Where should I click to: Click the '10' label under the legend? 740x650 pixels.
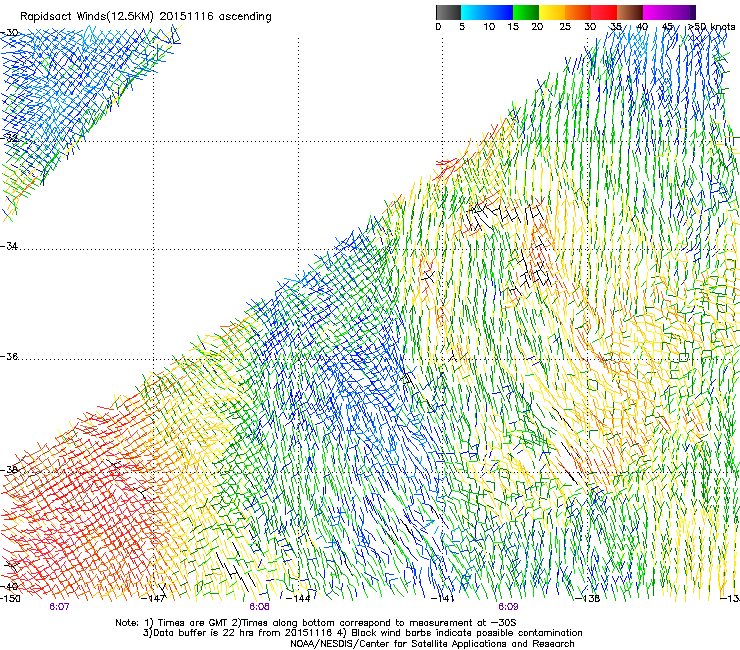click(489, 27)
